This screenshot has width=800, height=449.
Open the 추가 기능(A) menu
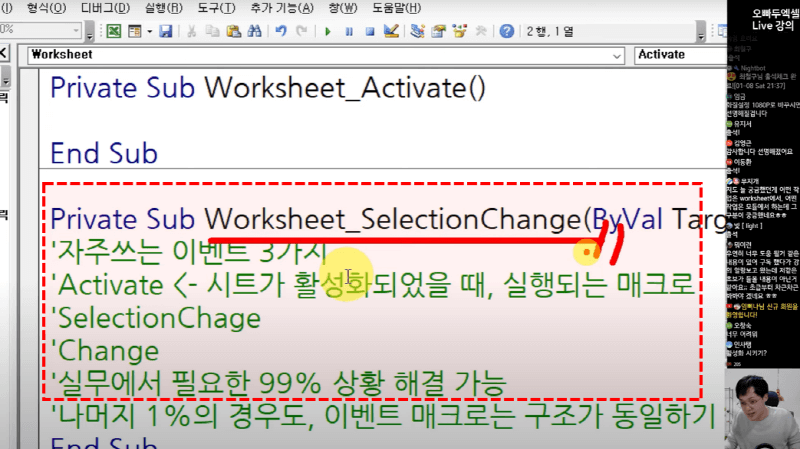point(282,8)
